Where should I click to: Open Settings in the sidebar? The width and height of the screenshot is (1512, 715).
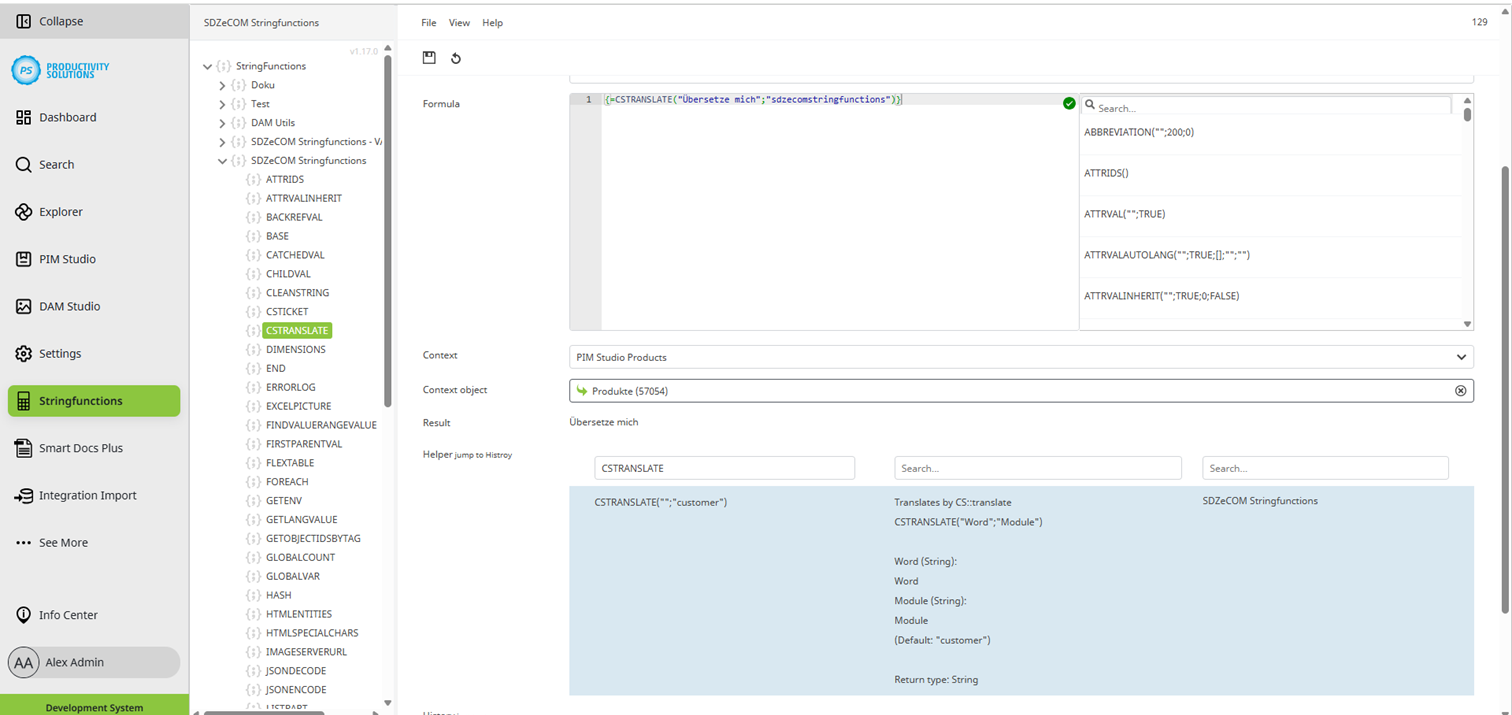[60, 353]
